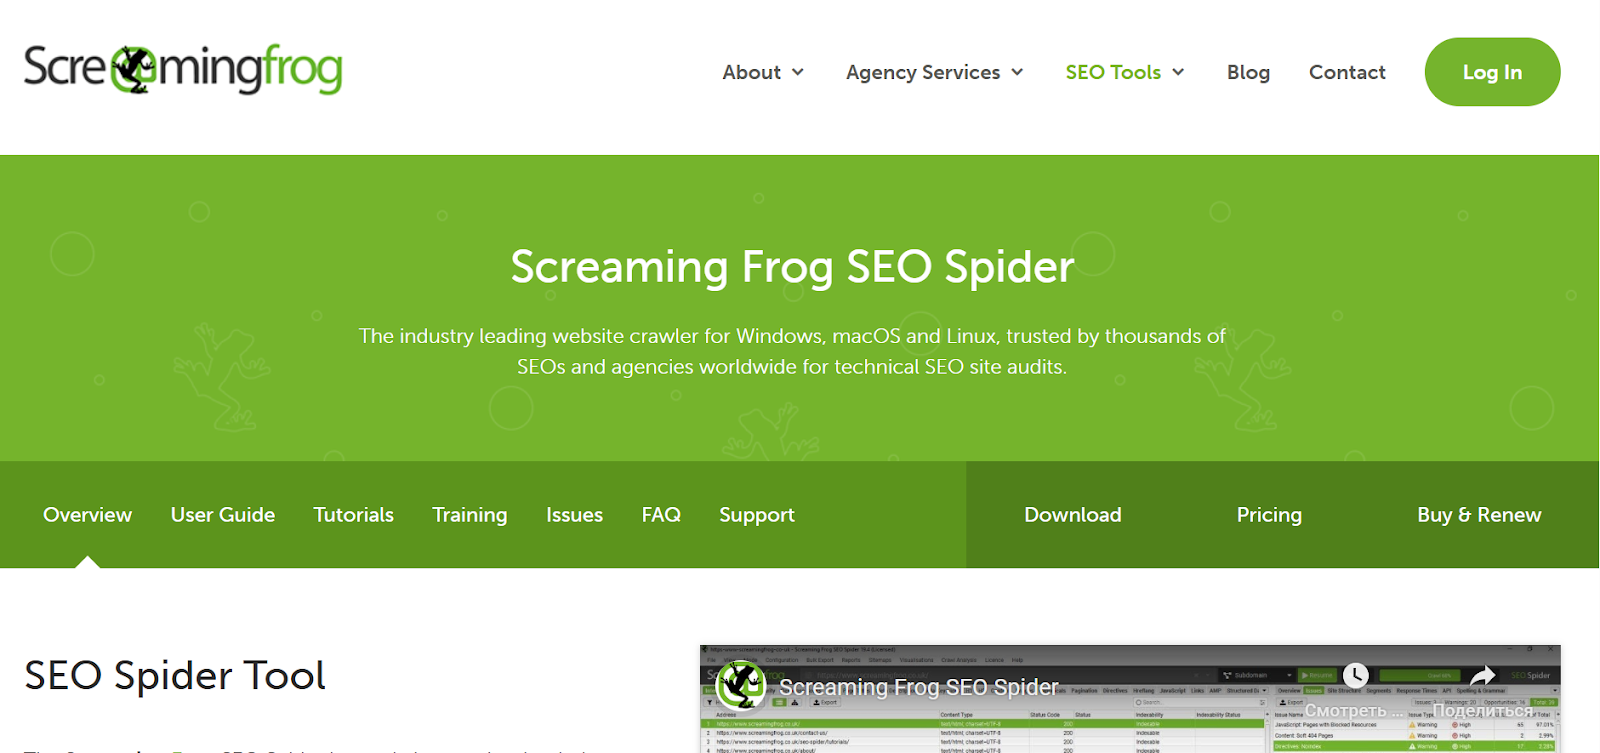The height and width of the screenshot is (753, 1600).
Task: View the FAQ tab
Action: (x=661, y=515)
